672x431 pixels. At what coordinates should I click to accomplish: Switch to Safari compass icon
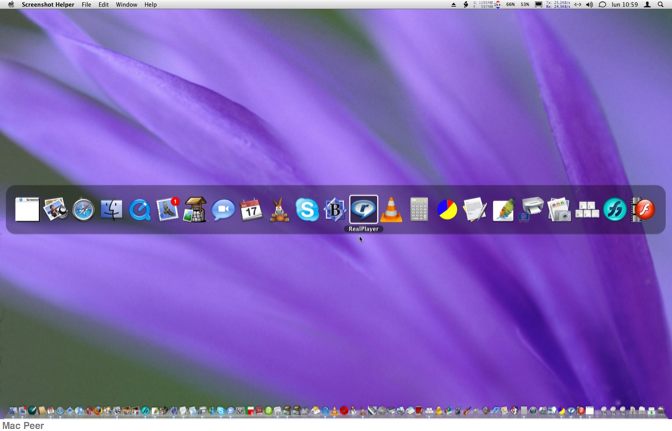click(x=83, y=210)
